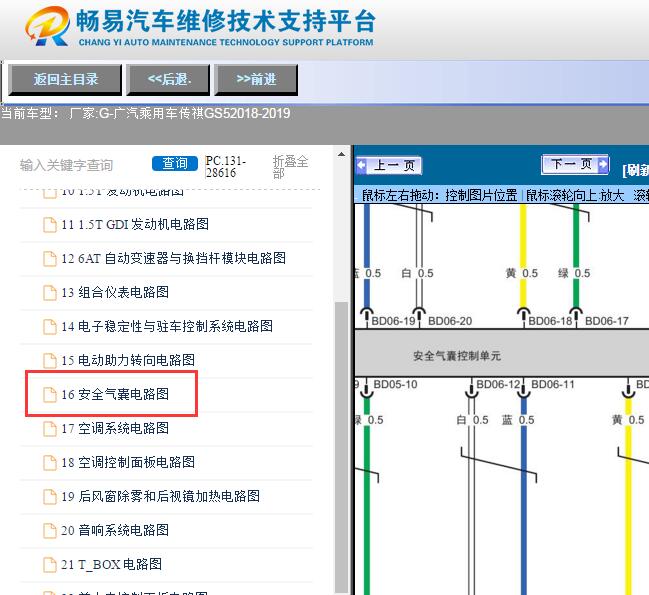
Task: Click the >>前进 forward button
Action: 256,79
